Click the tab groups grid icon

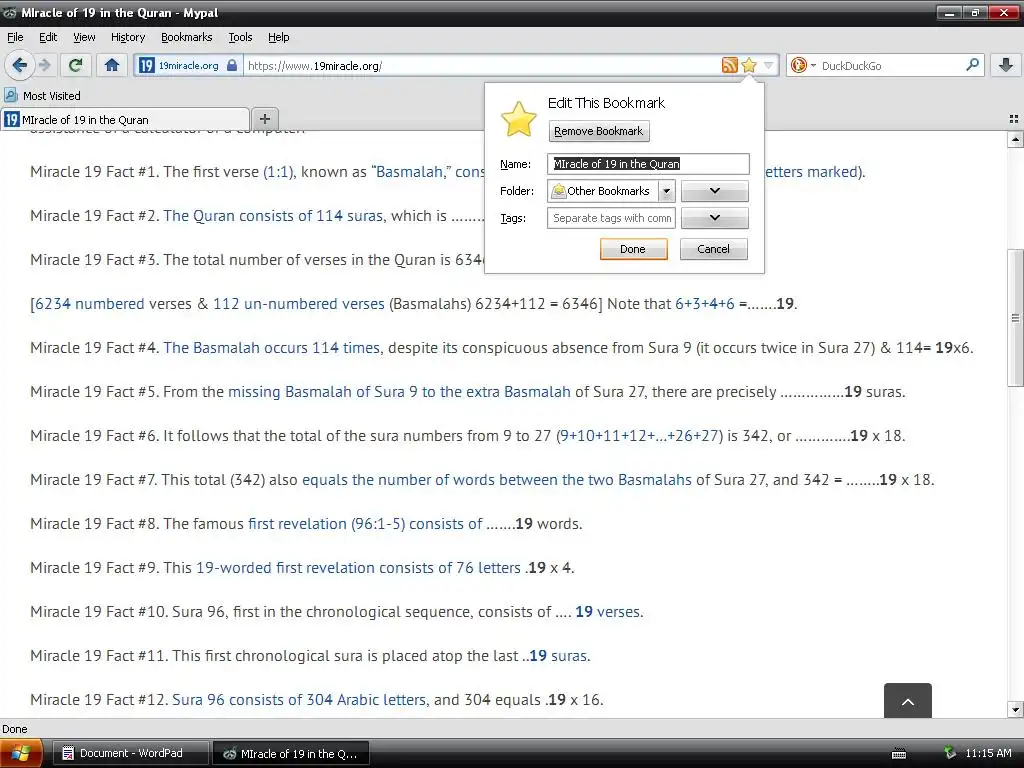1014,119
